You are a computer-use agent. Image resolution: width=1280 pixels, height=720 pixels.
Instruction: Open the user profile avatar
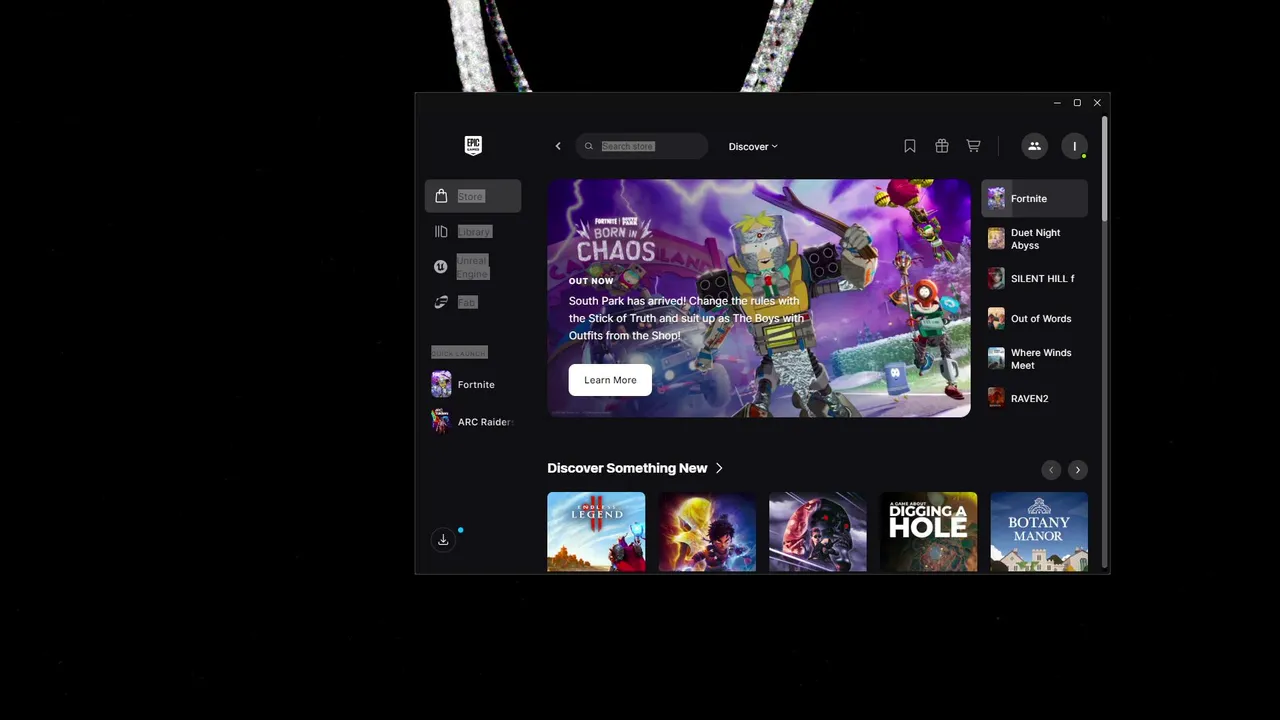click(1074, 146)
